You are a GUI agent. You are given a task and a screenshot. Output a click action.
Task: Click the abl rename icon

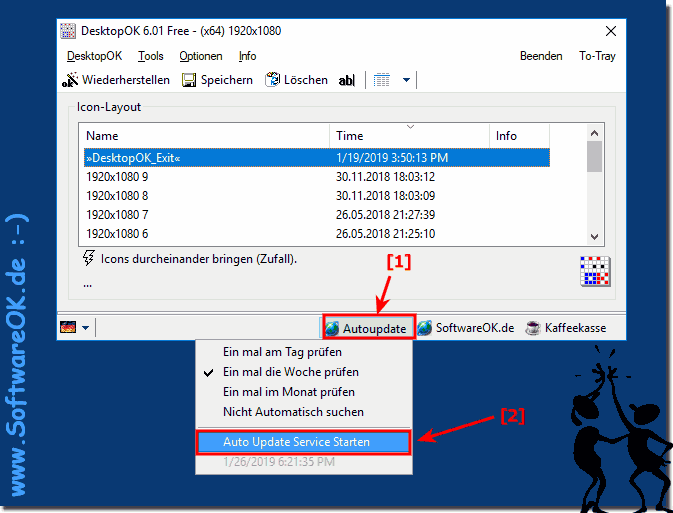pos(347,80)
